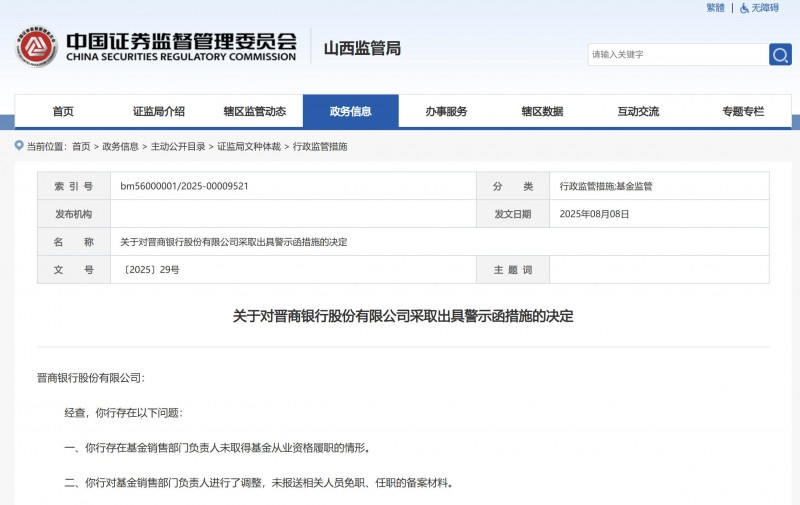Image resolution: width=800 pixels, height=505 pixels.
Task: Click the line 经查,你行存在以下问题:
Action: pyautogui.click(x=123, y=413)
